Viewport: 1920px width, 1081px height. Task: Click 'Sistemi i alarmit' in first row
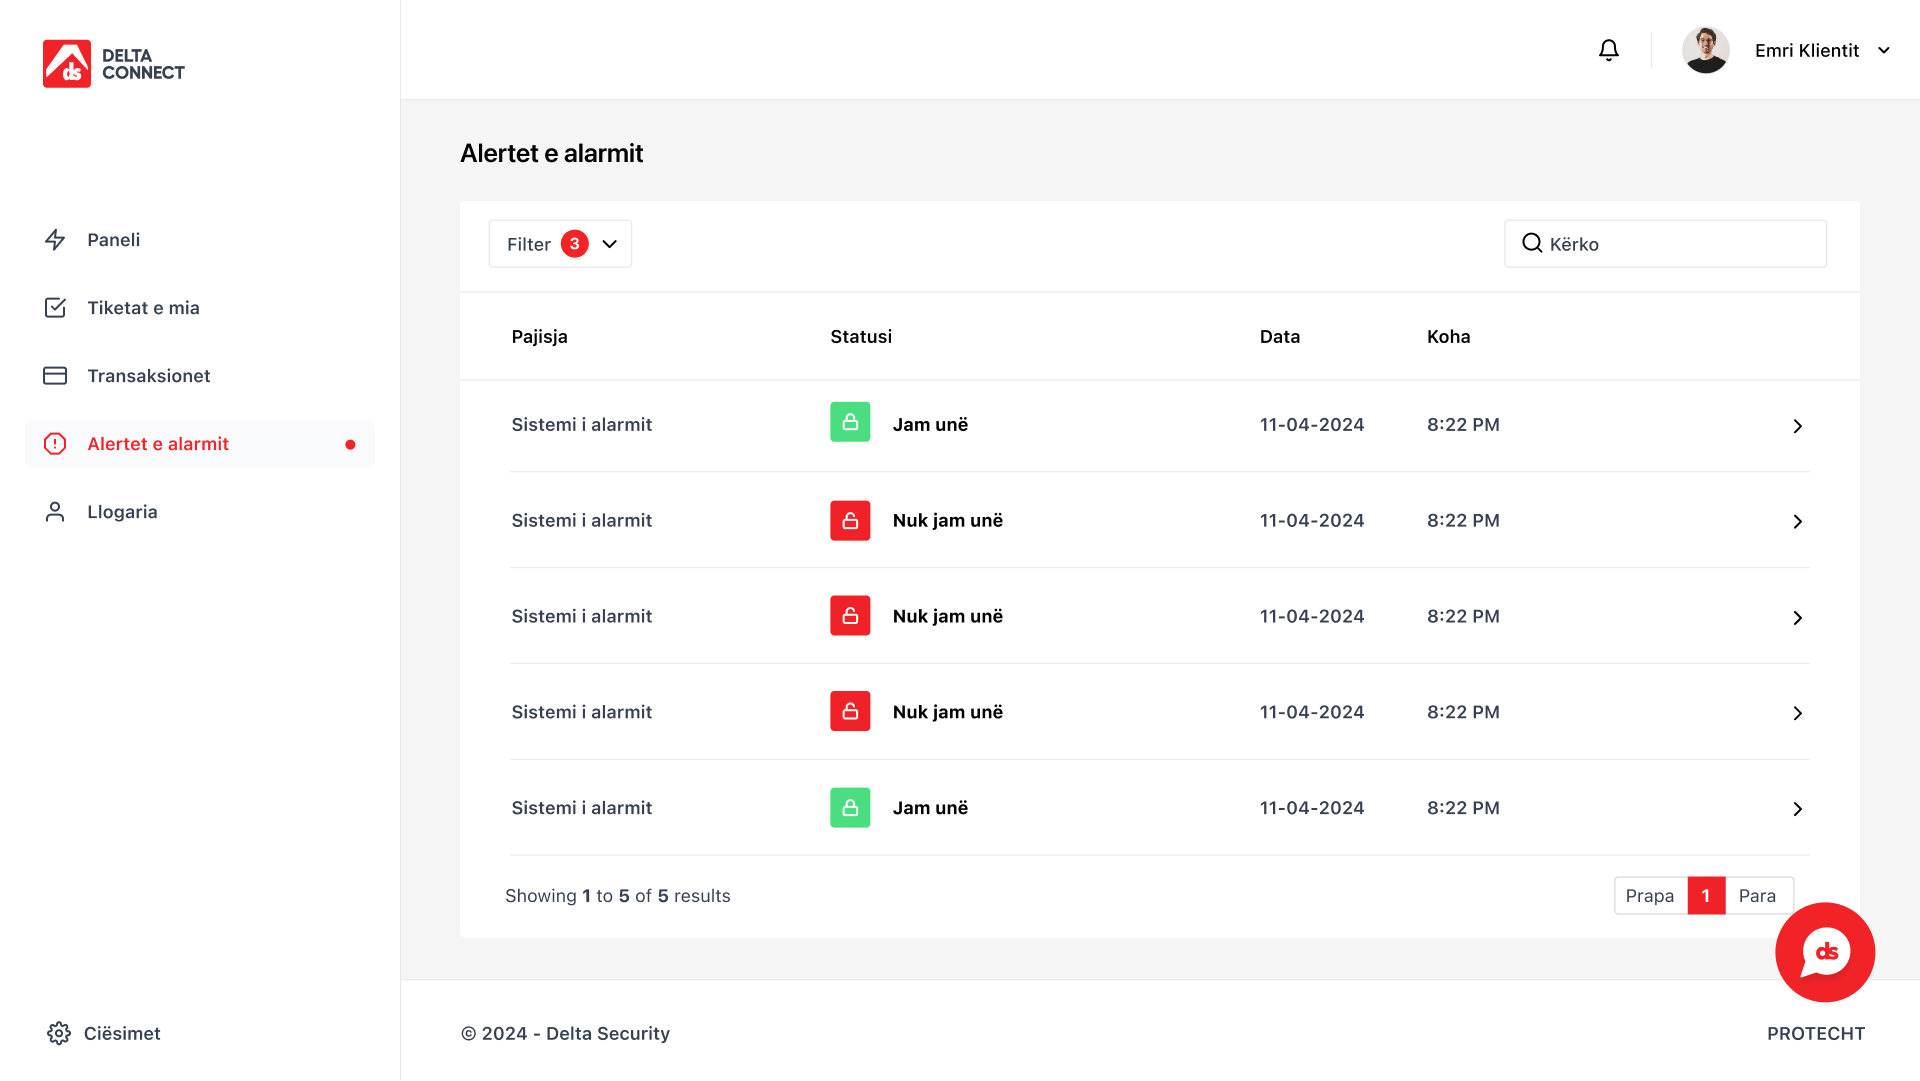pyautogui.click(x=581, y=425)
